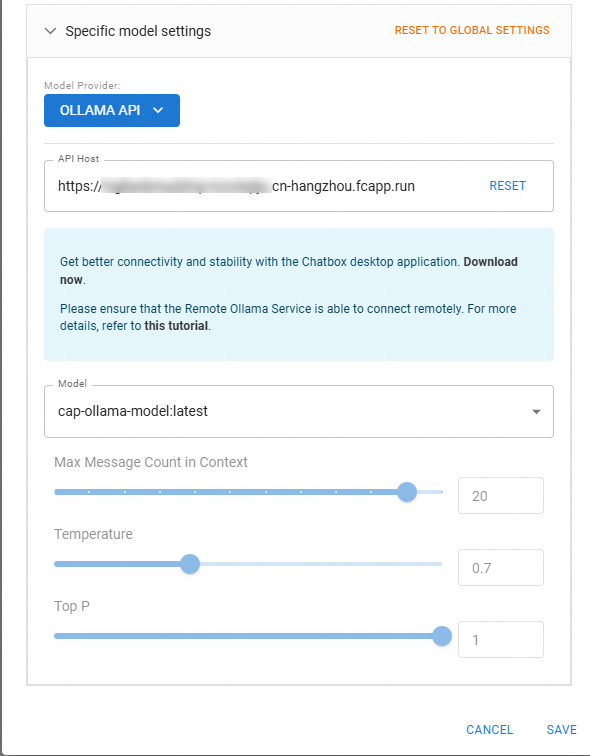Click the Max Message Count slider handle
The image size is (590, 756).
(407, 492)
